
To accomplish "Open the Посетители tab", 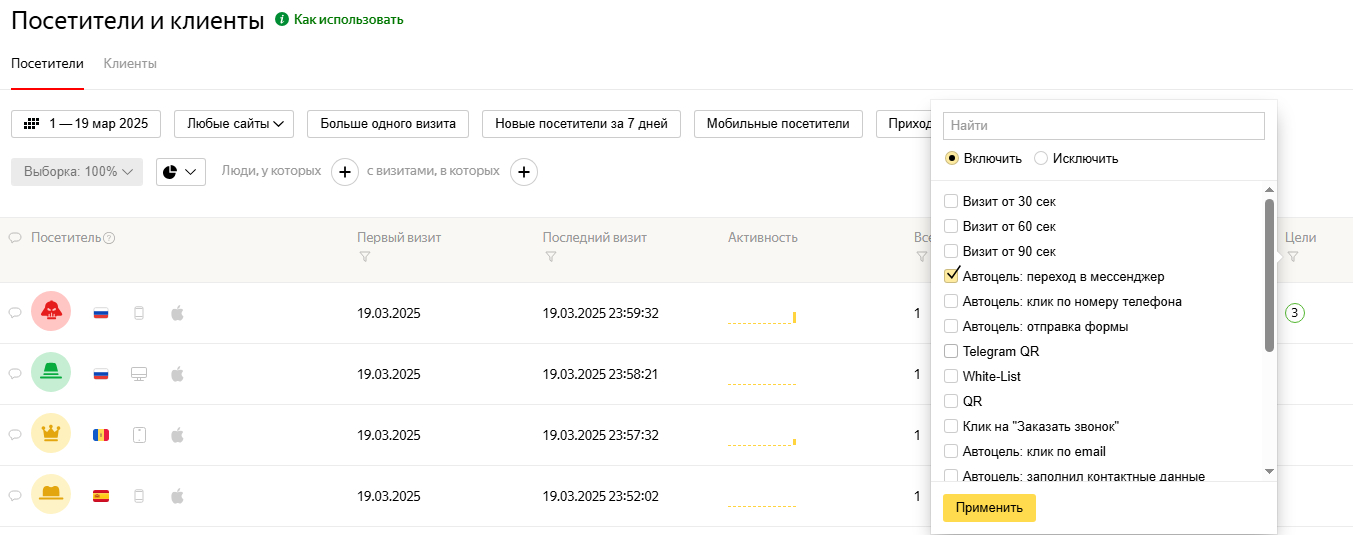I will point(47,64).
